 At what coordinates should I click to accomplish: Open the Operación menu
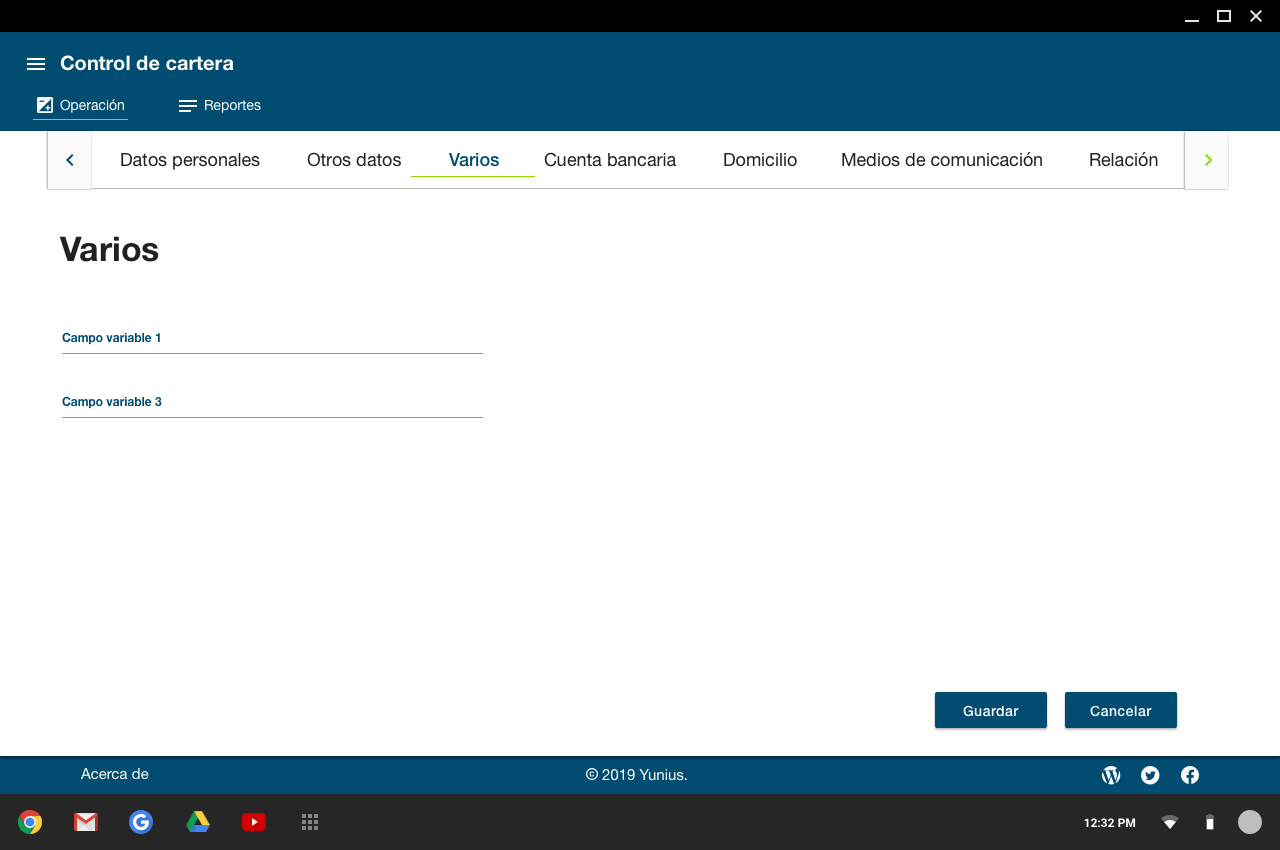(x=81, y=105)
